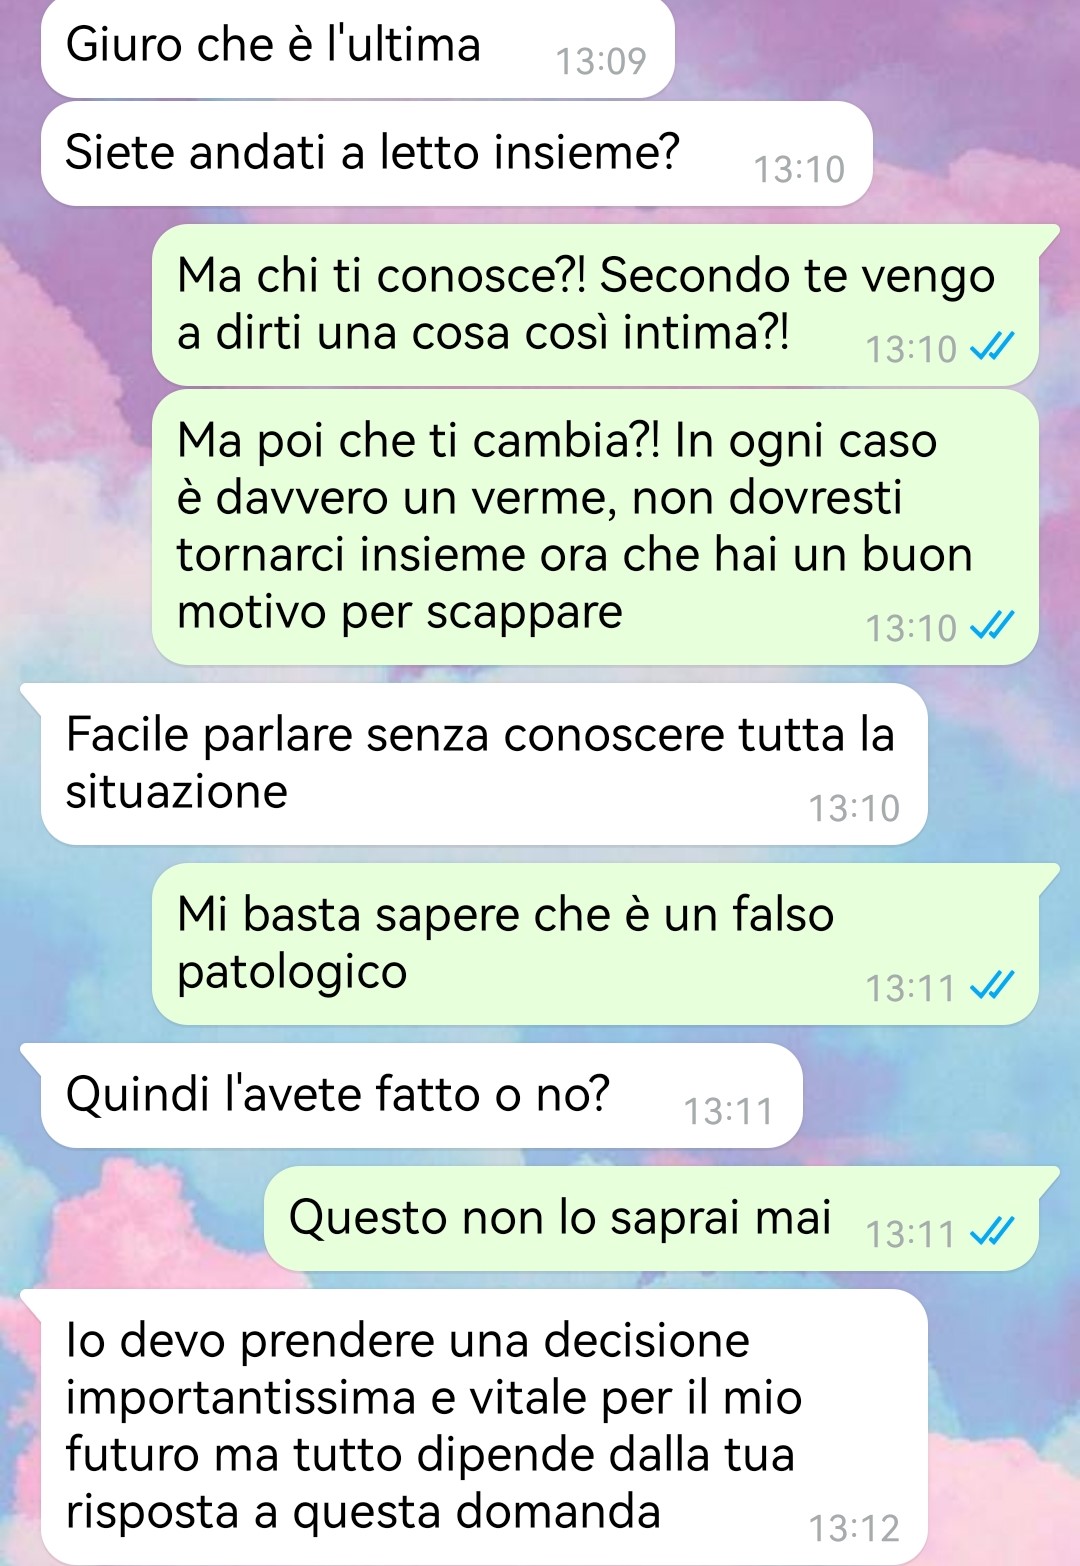The width and height of the screenshot is (1080, 1566).
Task: Select the 'Siete andati a letto insieme?' message
Action: pyautogui.click(x=456, y=154)
